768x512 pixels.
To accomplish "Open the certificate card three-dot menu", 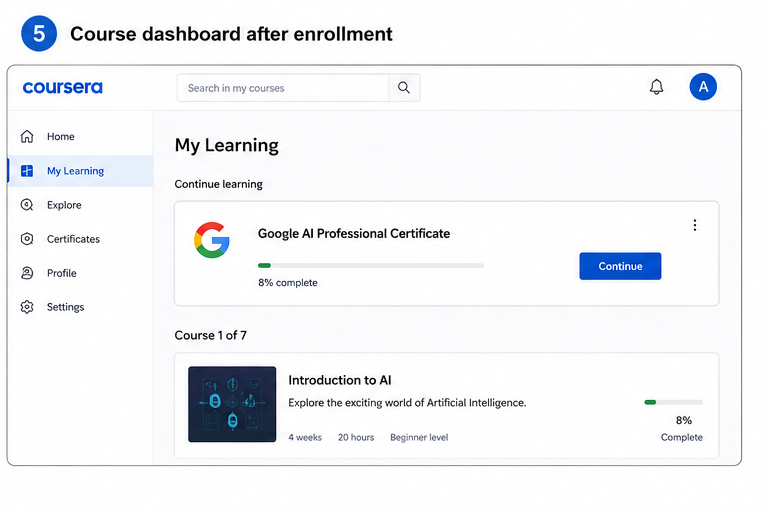I will (x=695, y=225).
